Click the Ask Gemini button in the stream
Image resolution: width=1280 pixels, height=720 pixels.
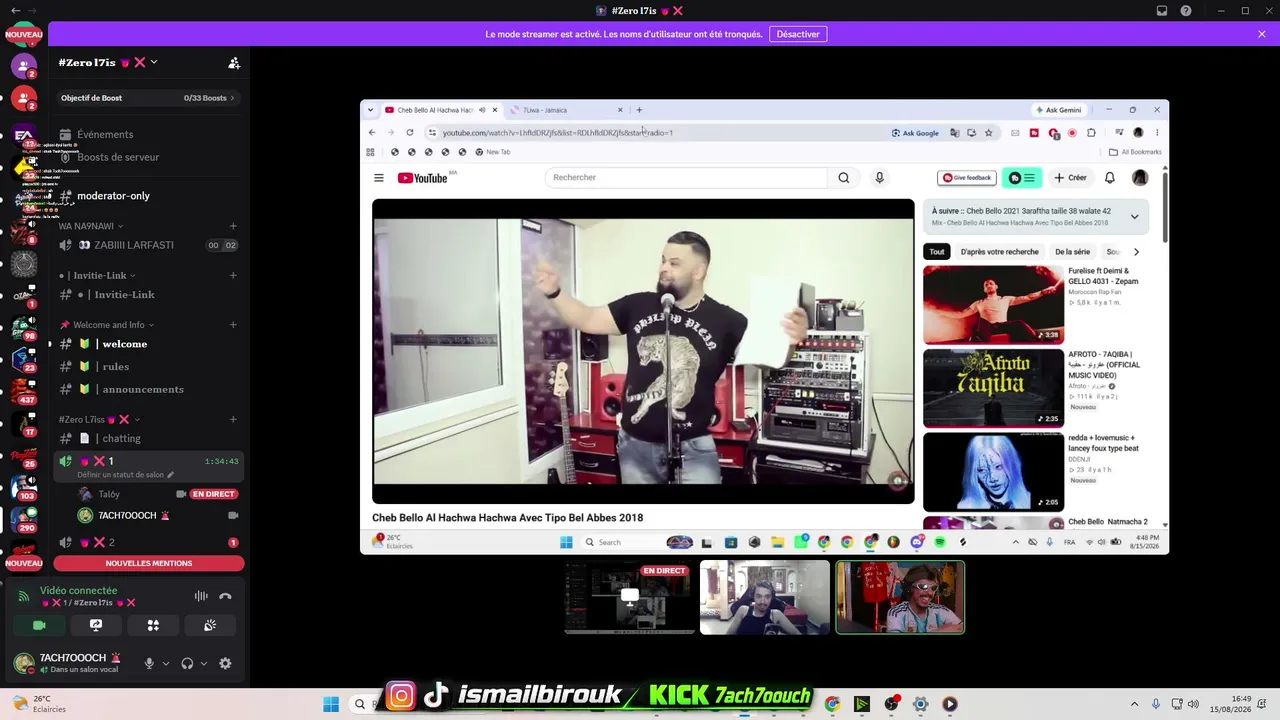pyautogui.click(x=1057, y=110)
